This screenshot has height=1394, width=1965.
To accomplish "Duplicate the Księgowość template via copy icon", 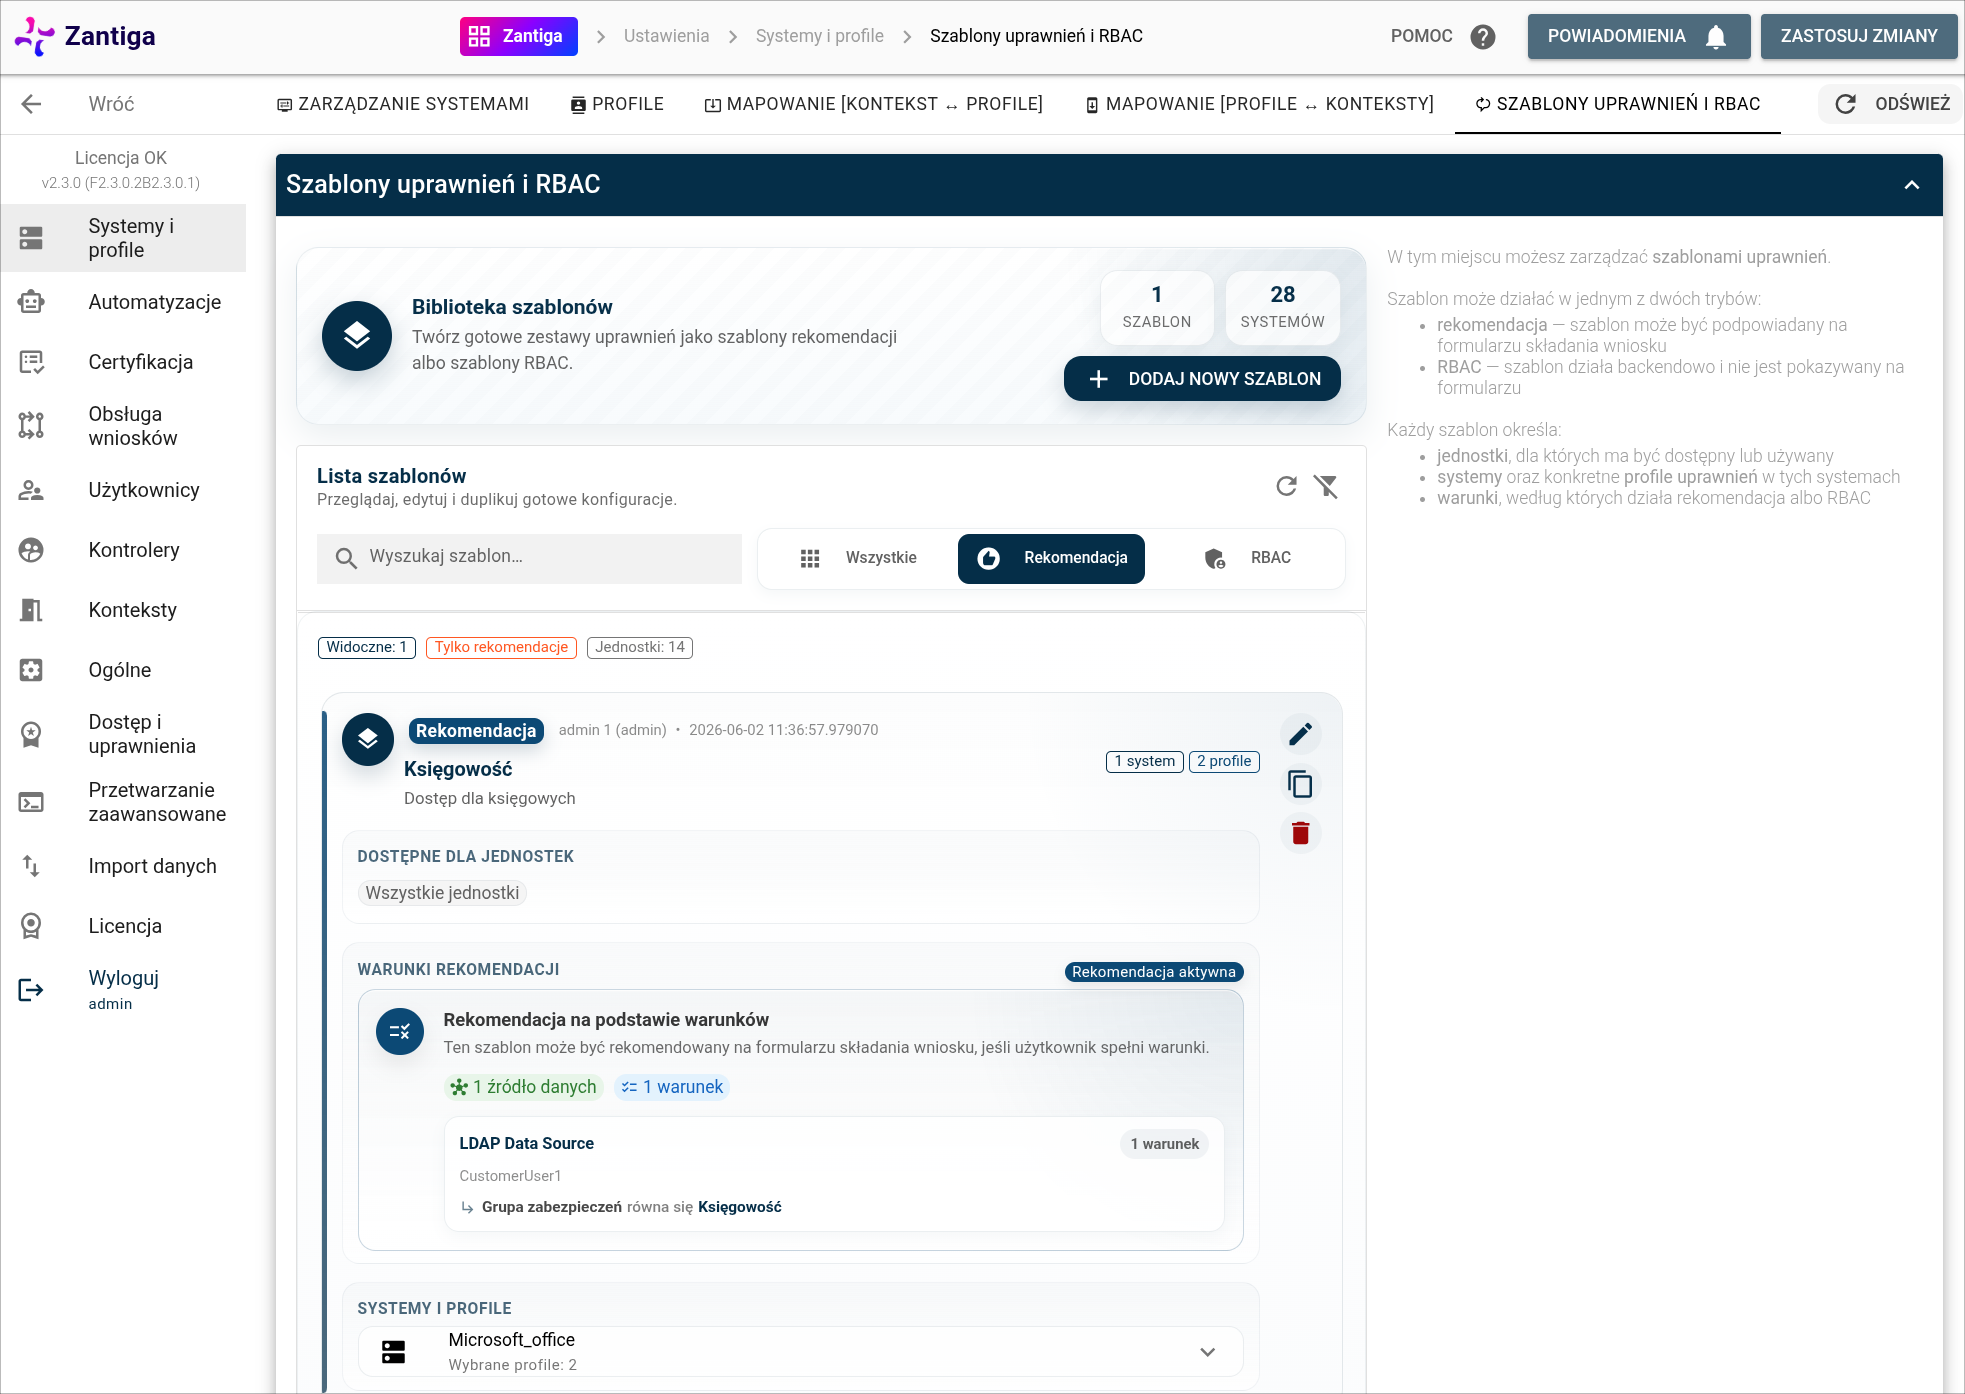I will coord(1300,784).
